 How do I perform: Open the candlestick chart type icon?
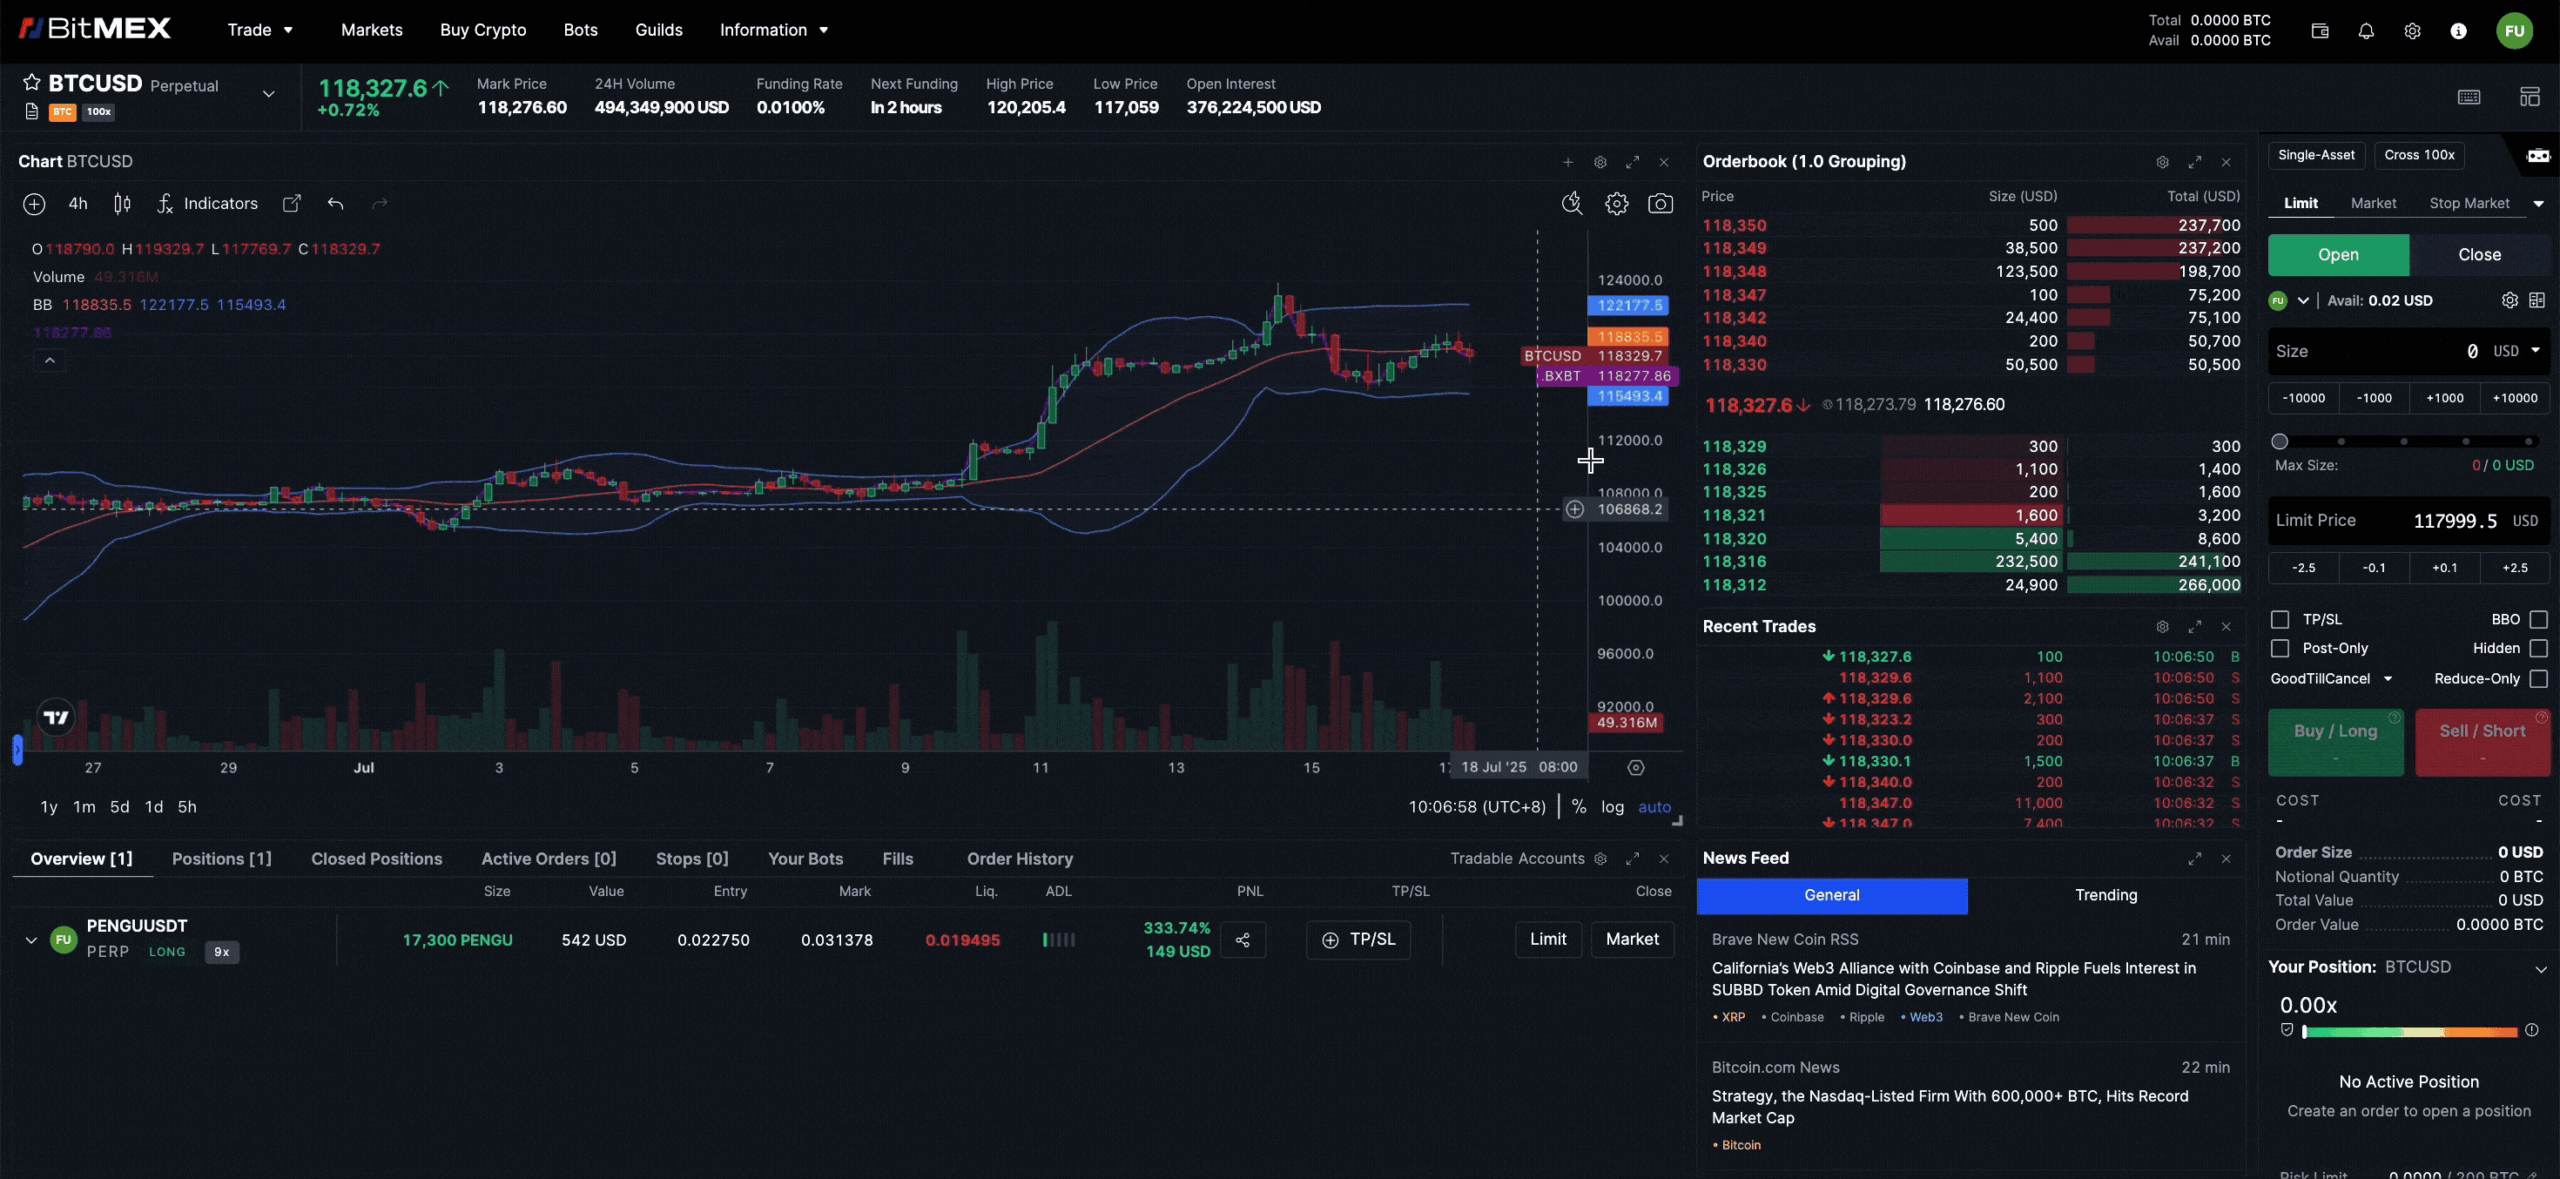coord(122,204)
